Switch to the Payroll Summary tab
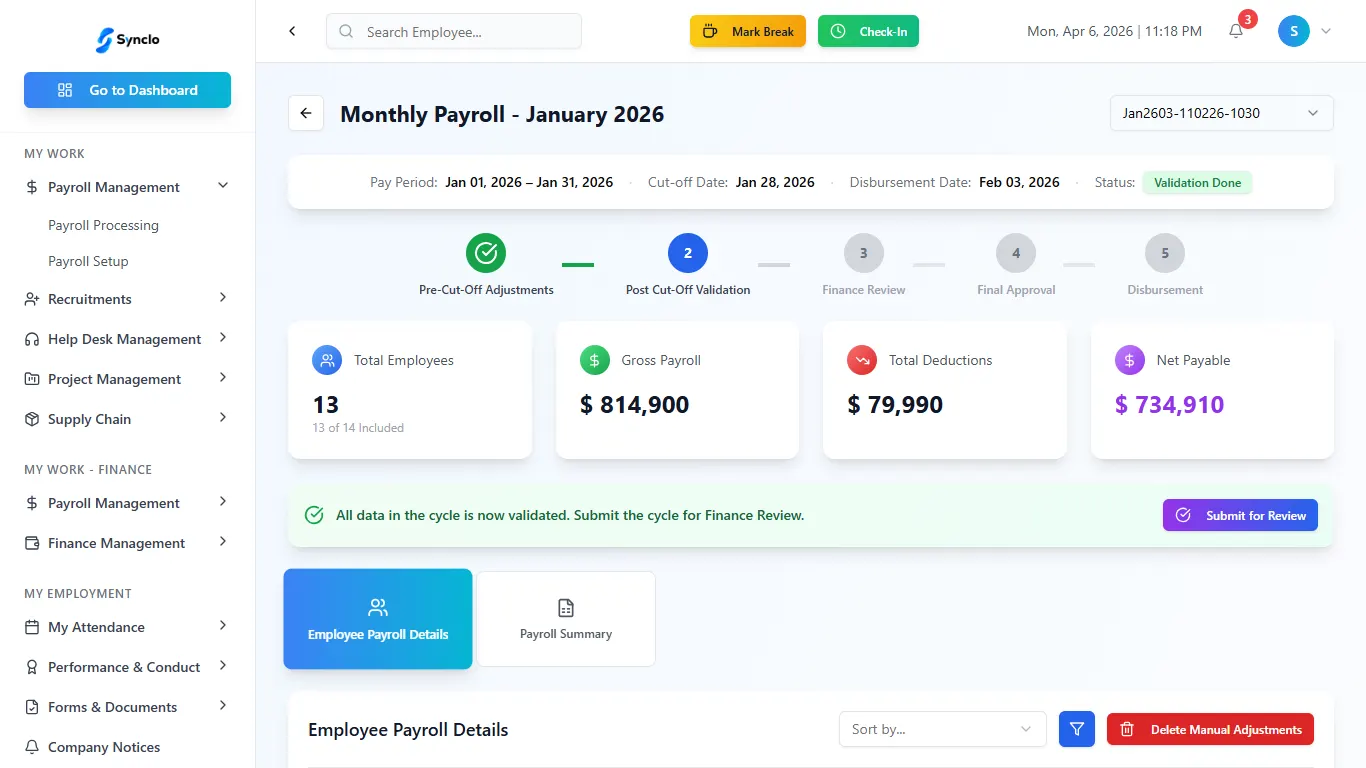This screenshot has height=768, width=1366. (x=566, y=619)
